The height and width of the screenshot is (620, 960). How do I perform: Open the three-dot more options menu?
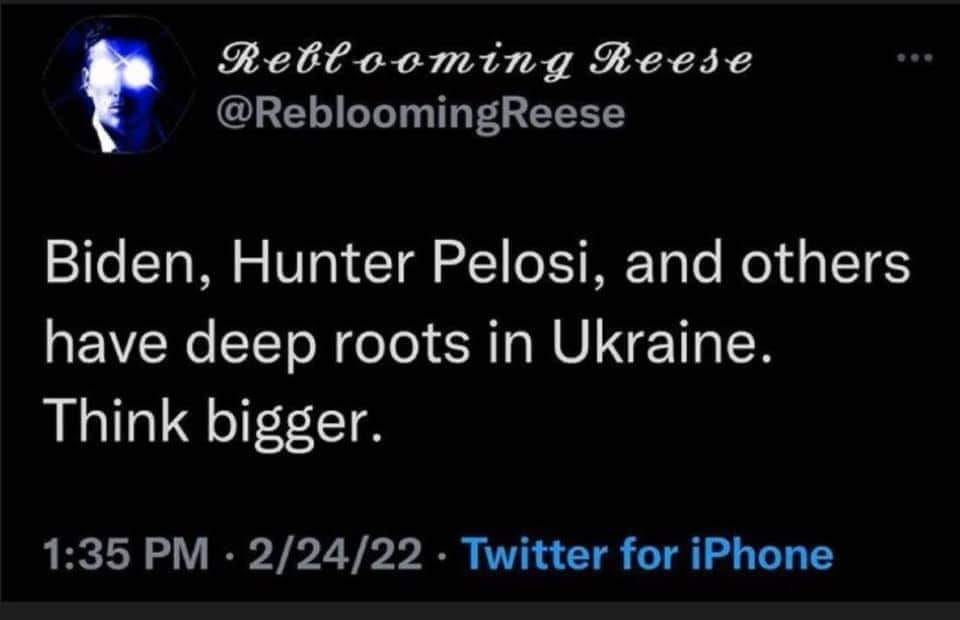click(915, 58)
